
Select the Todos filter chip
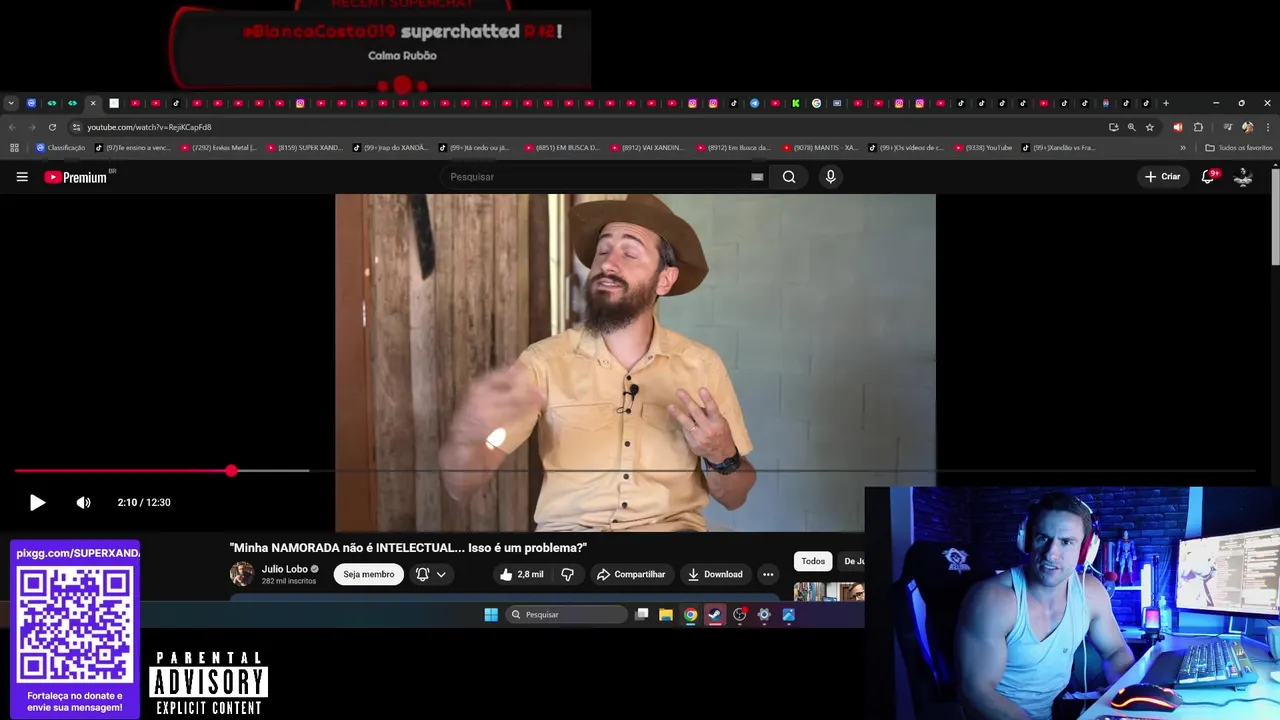[x=813, y=561]
